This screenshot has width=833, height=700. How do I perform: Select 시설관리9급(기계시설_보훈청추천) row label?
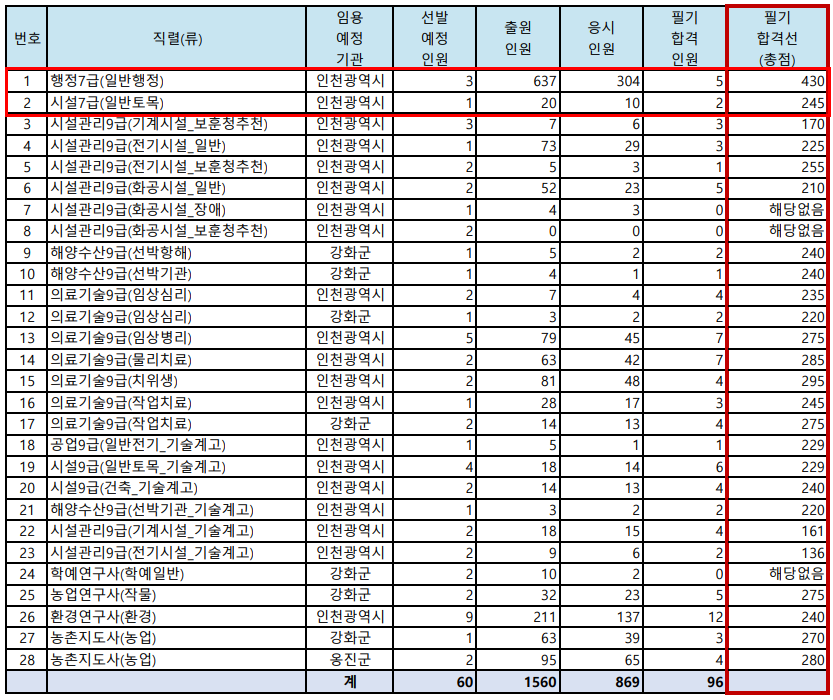click(x=176, y=124)
